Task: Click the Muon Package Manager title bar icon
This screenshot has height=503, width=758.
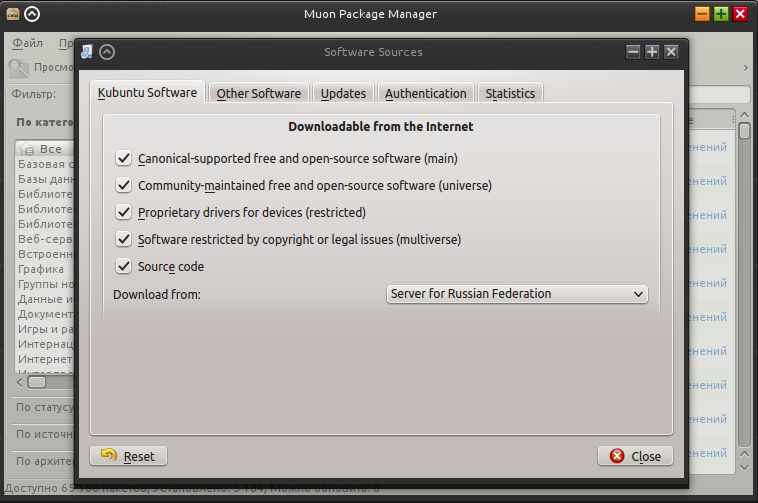Action: pyautogui.click(x=11, y=14)
